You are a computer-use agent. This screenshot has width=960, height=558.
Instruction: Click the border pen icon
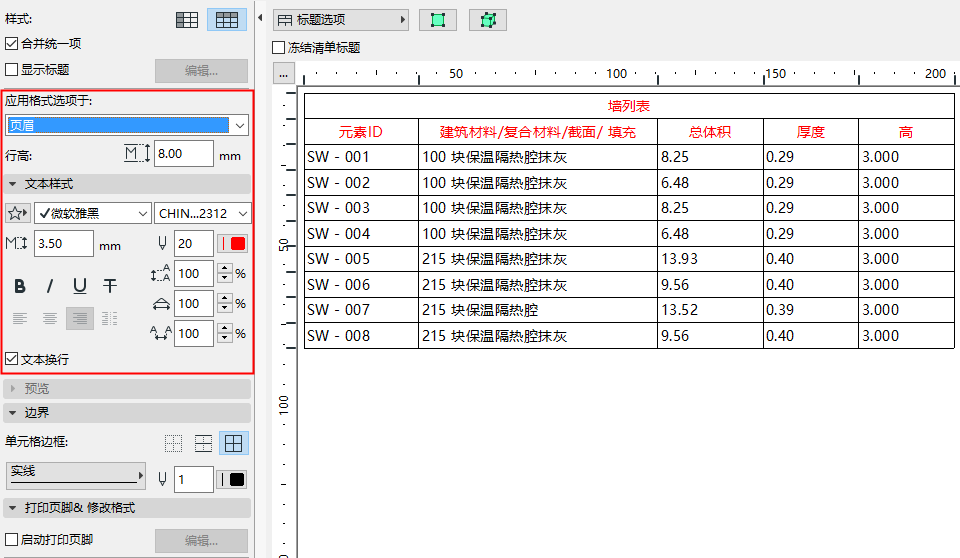pyautogui.click(x=162, y=479)
